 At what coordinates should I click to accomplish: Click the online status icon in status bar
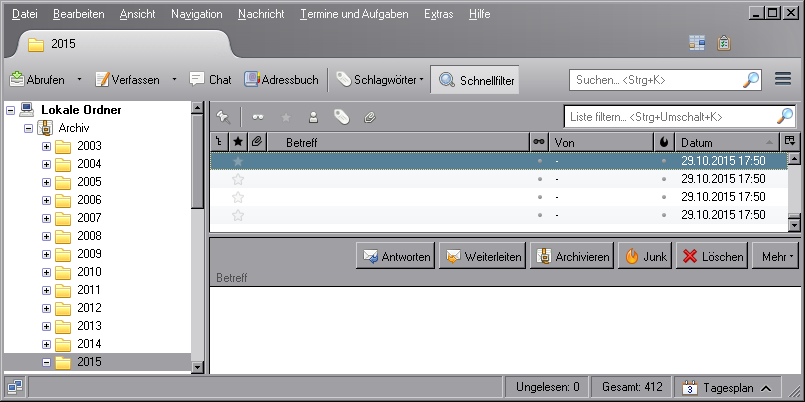[15, 387]
